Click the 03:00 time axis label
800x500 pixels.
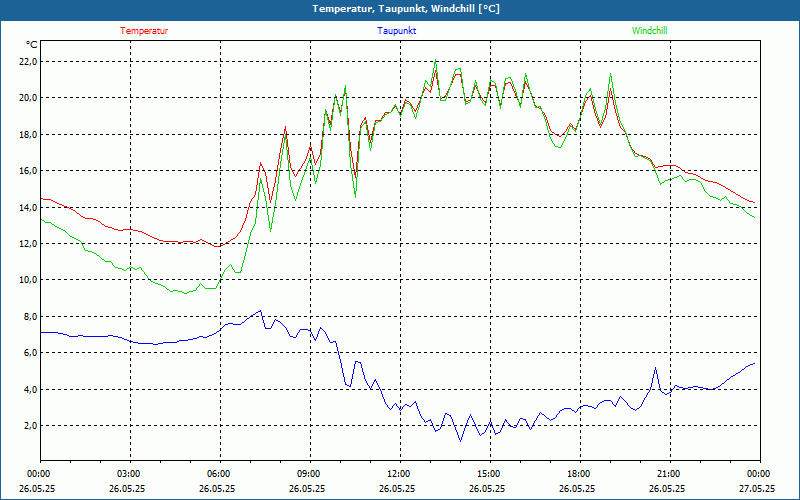point(130,474)
